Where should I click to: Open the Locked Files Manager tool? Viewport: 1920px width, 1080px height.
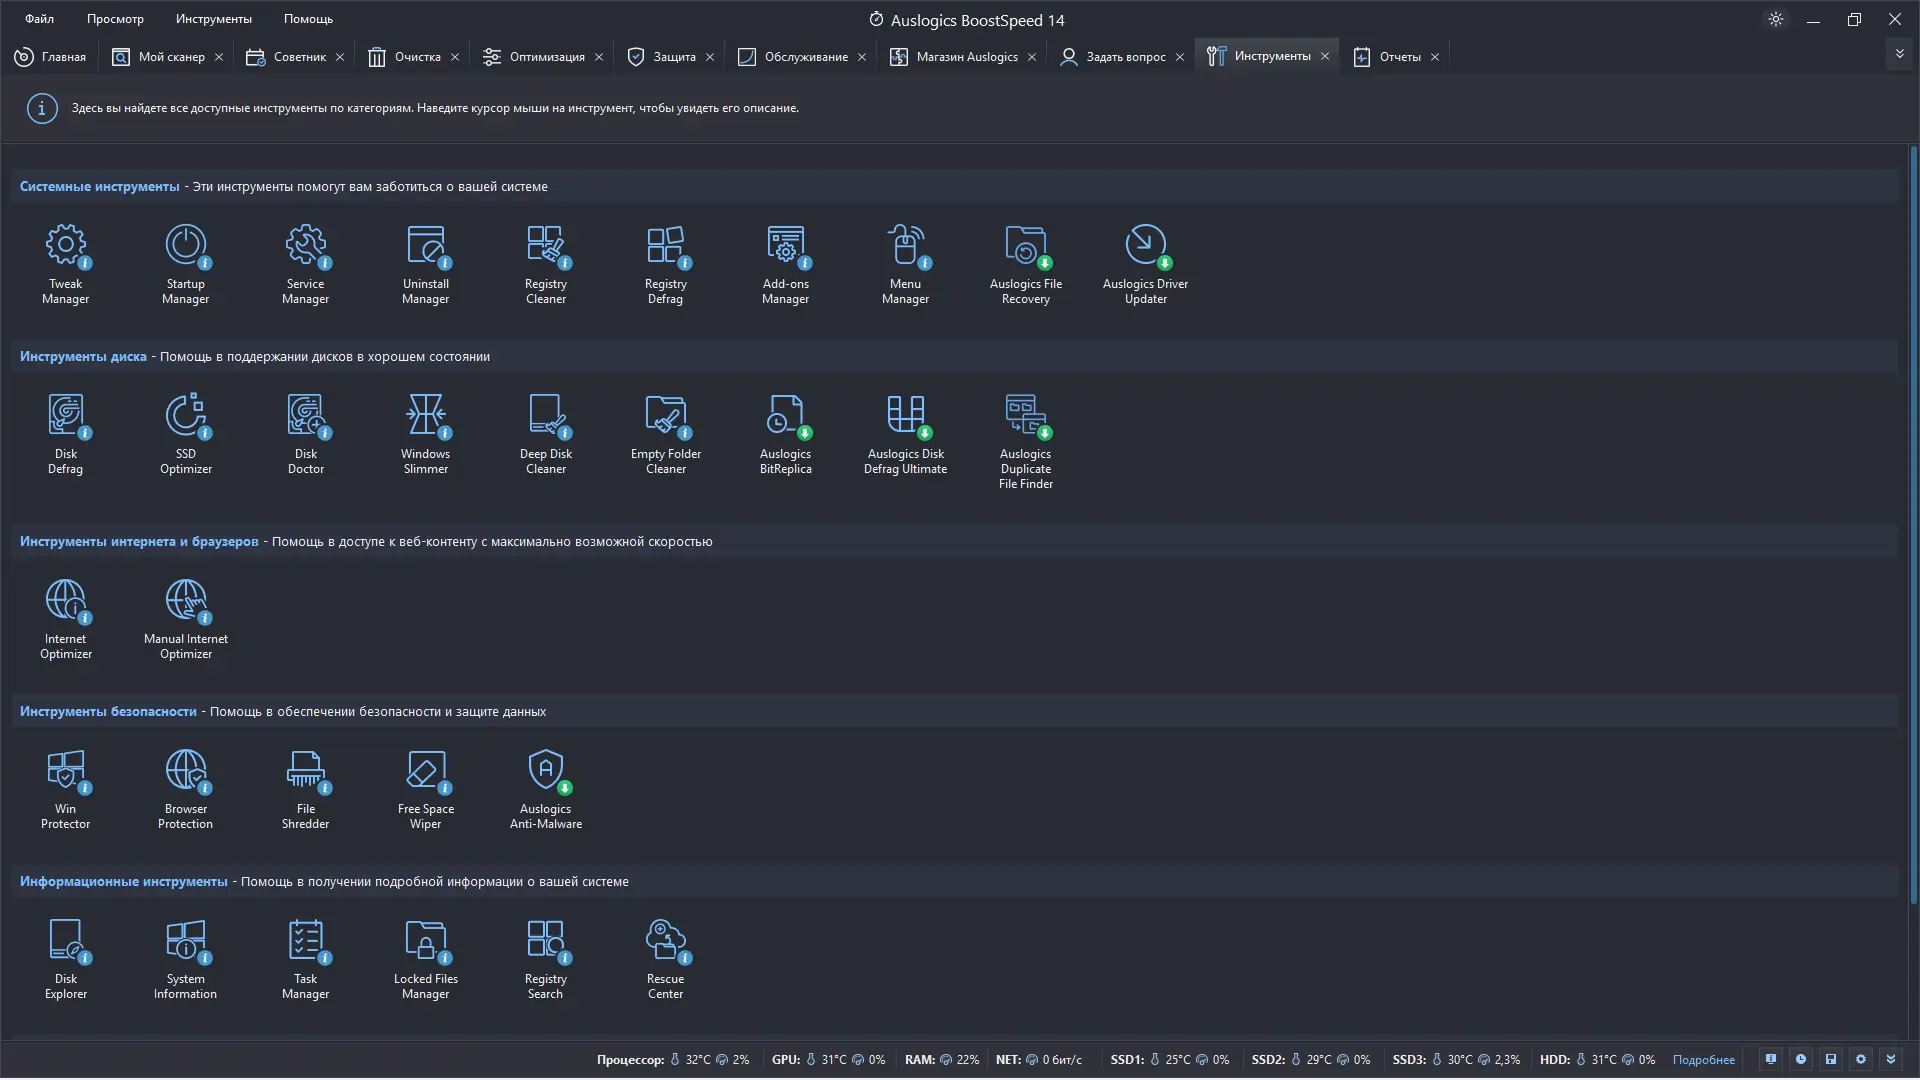(x=426, y=958)
